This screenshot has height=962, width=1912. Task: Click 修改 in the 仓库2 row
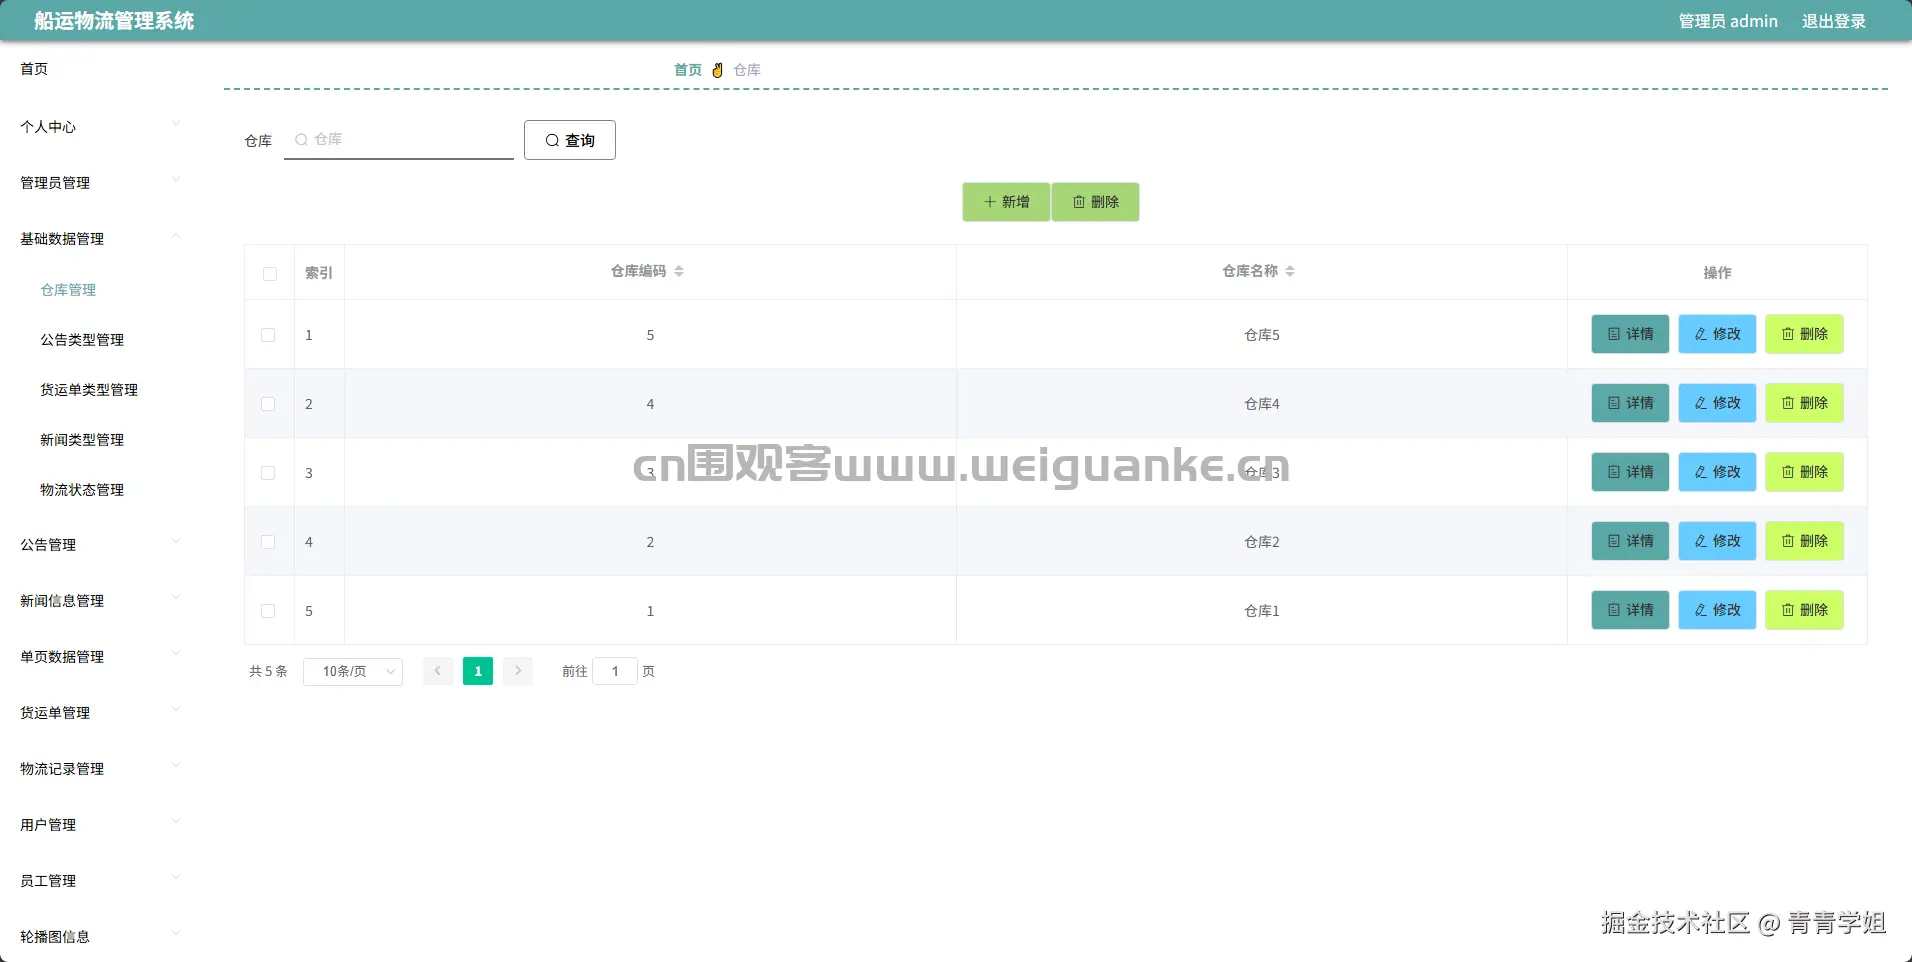(1717, 541)
